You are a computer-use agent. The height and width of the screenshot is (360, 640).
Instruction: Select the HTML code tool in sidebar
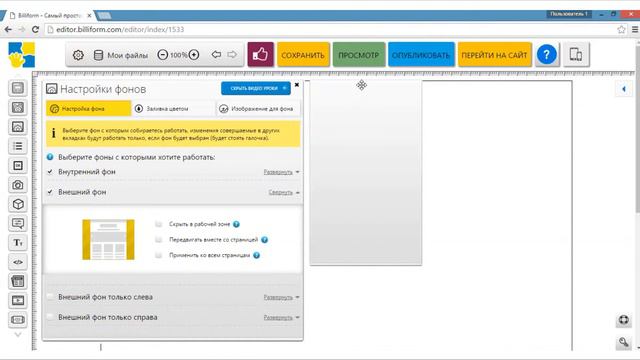coord(18,262)
